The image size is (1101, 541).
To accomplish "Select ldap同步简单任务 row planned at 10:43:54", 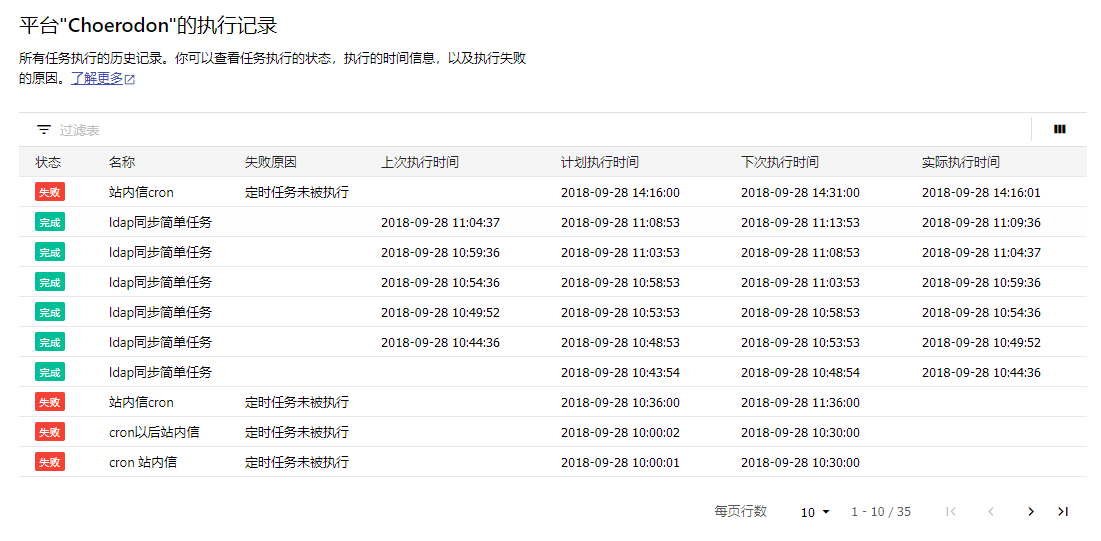I will click(x=553, y=372).
